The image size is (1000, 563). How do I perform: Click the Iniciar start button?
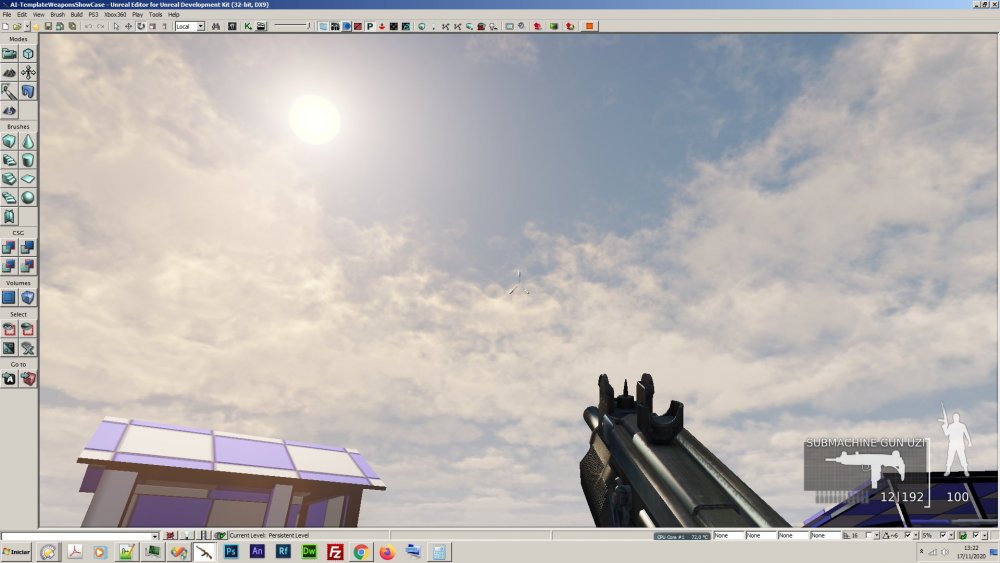[17, 552]
